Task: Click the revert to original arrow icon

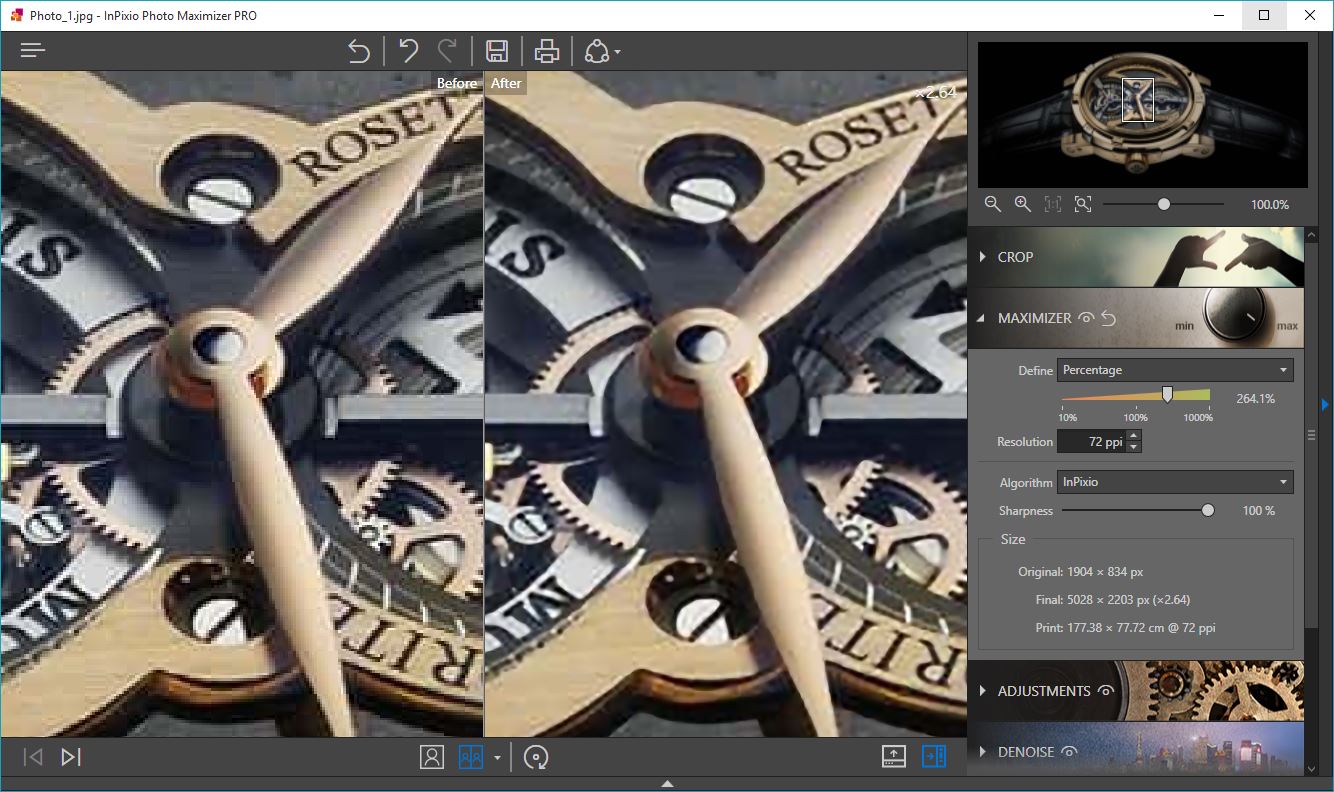Action: (x=358, y=51)
